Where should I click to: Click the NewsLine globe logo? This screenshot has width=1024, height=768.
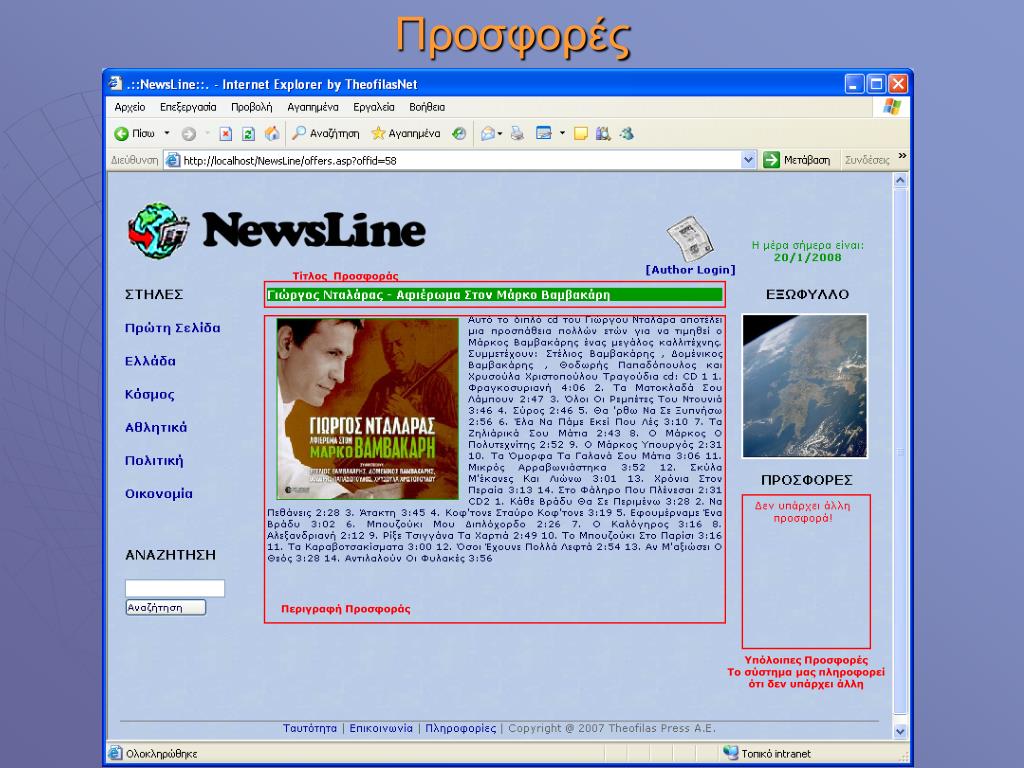[159, 231]
